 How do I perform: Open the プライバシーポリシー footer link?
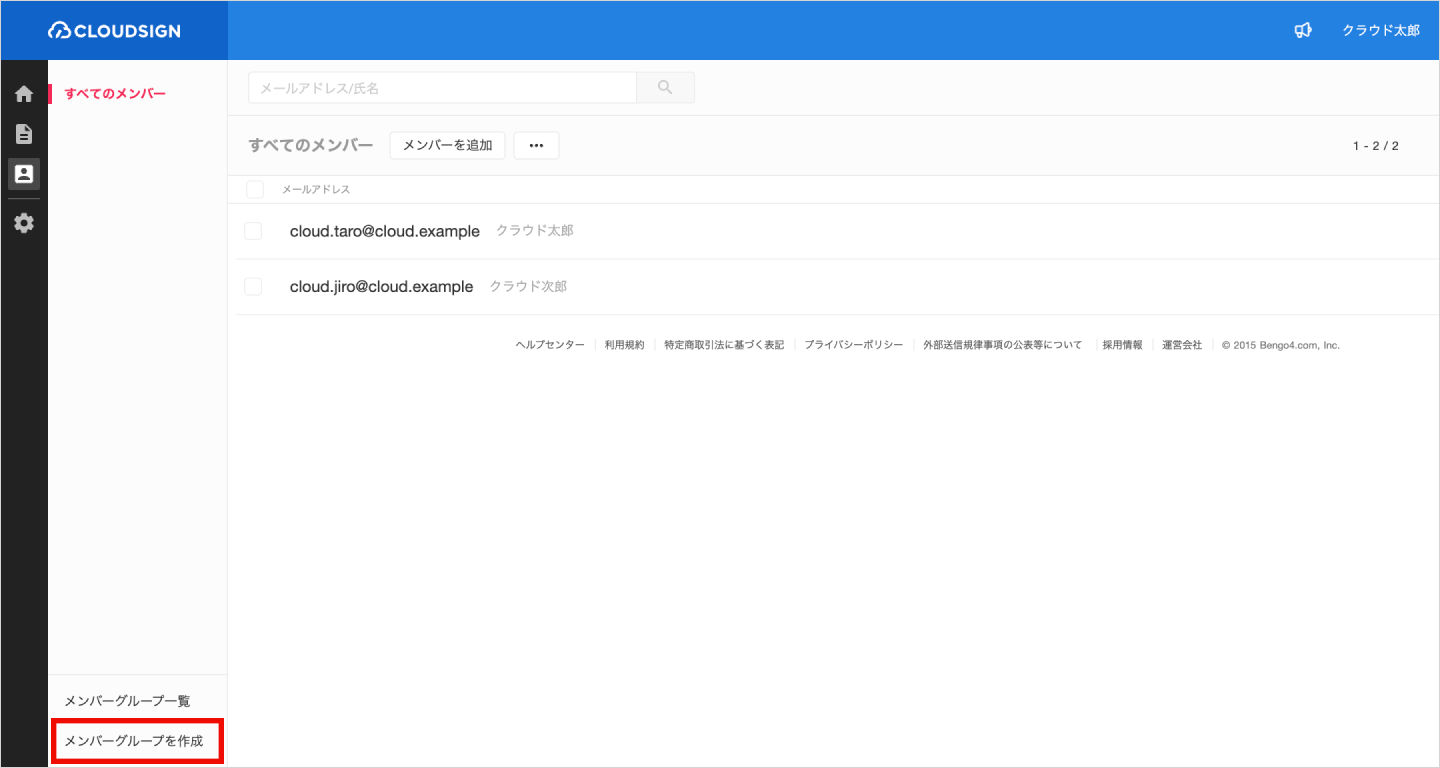coord(853,345)
